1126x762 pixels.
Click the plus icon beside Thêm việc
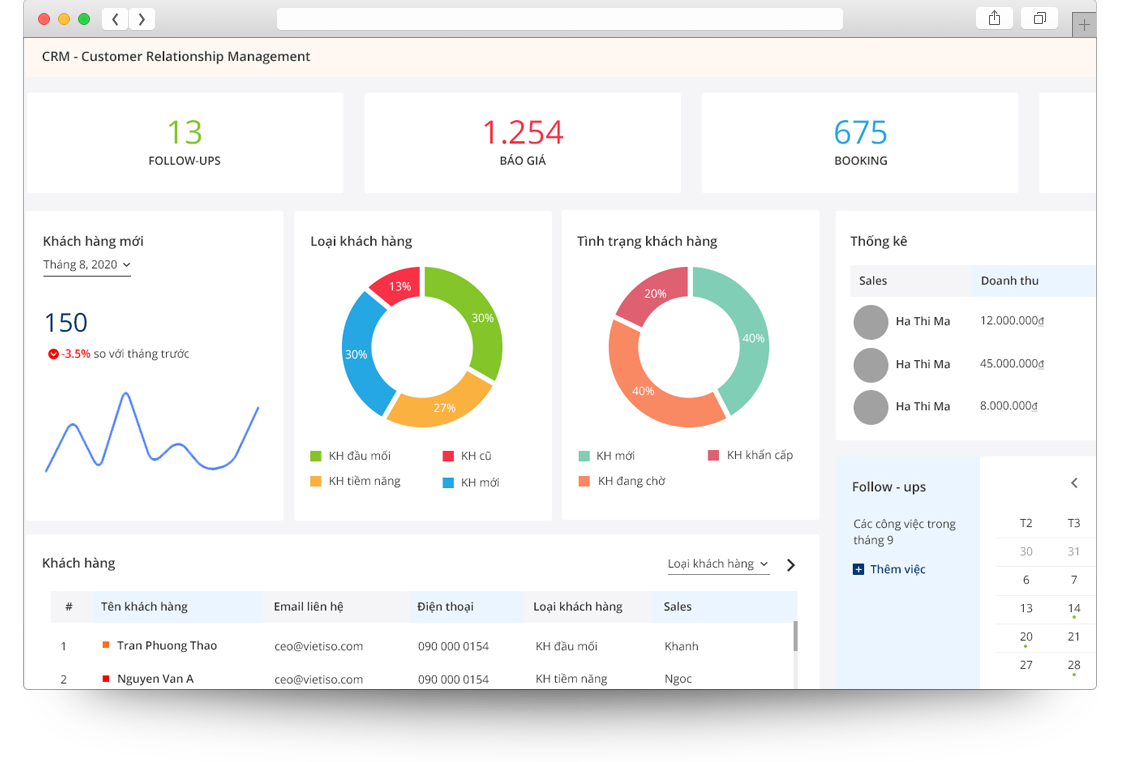coord(858,569)
